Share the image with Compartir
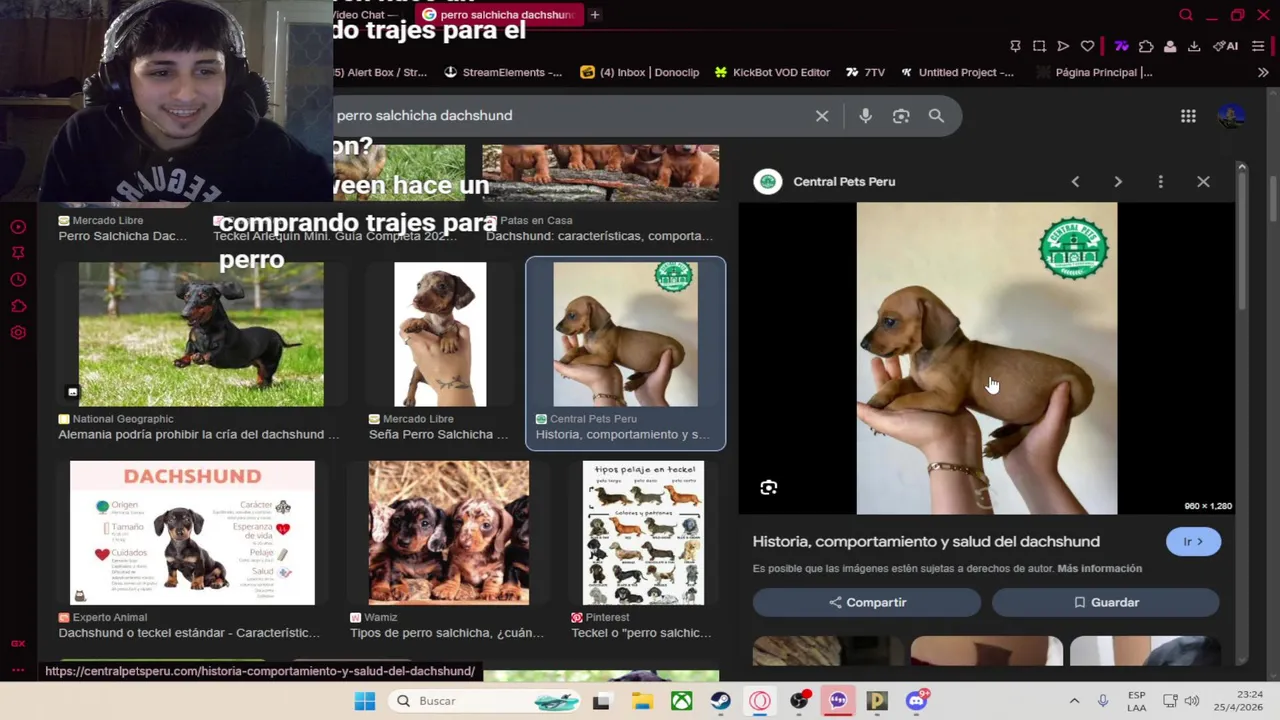This screenshot has width=1280, height=720. tap(866, 603)
